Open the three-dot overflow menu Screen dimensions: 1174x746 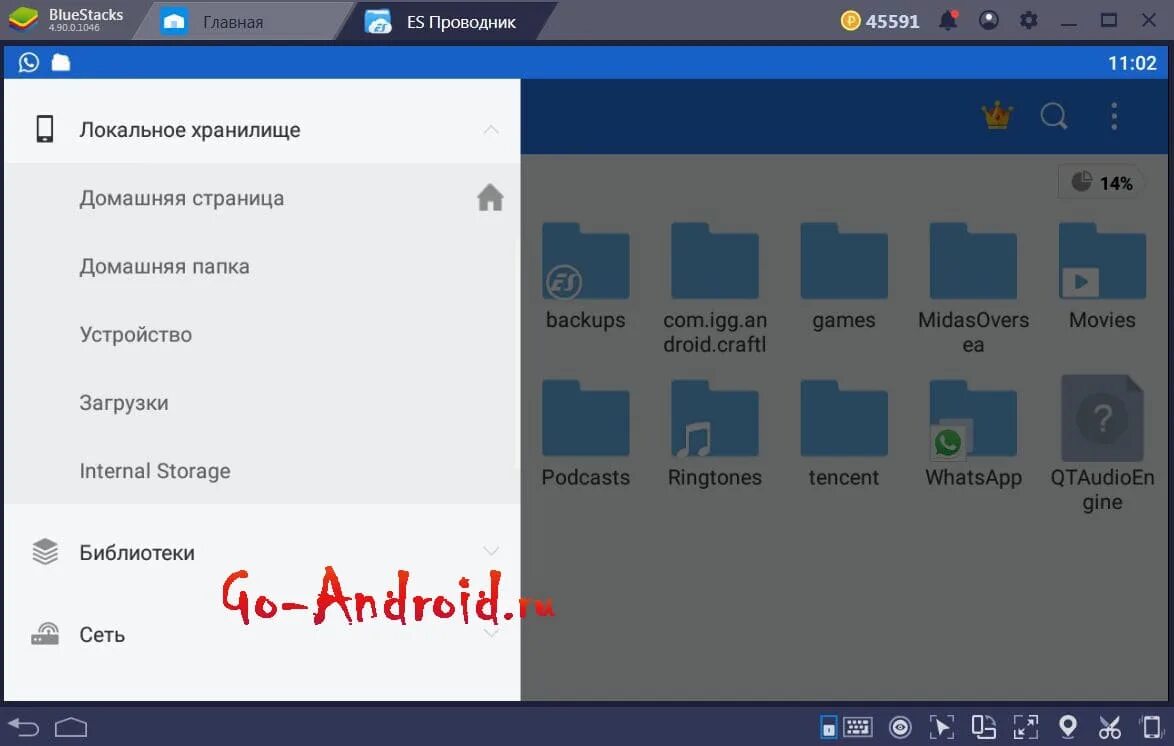(x=1114, y=116)
